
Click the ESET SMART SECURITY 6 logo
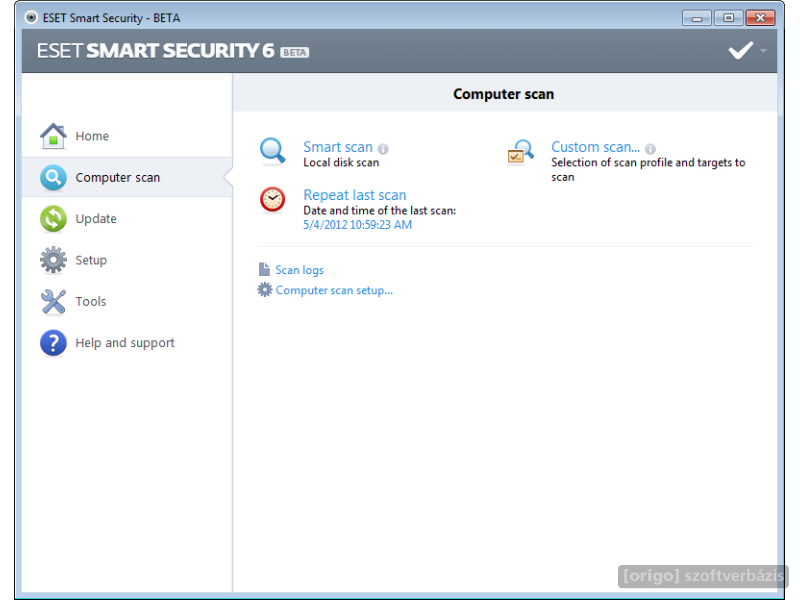[156, 51]
